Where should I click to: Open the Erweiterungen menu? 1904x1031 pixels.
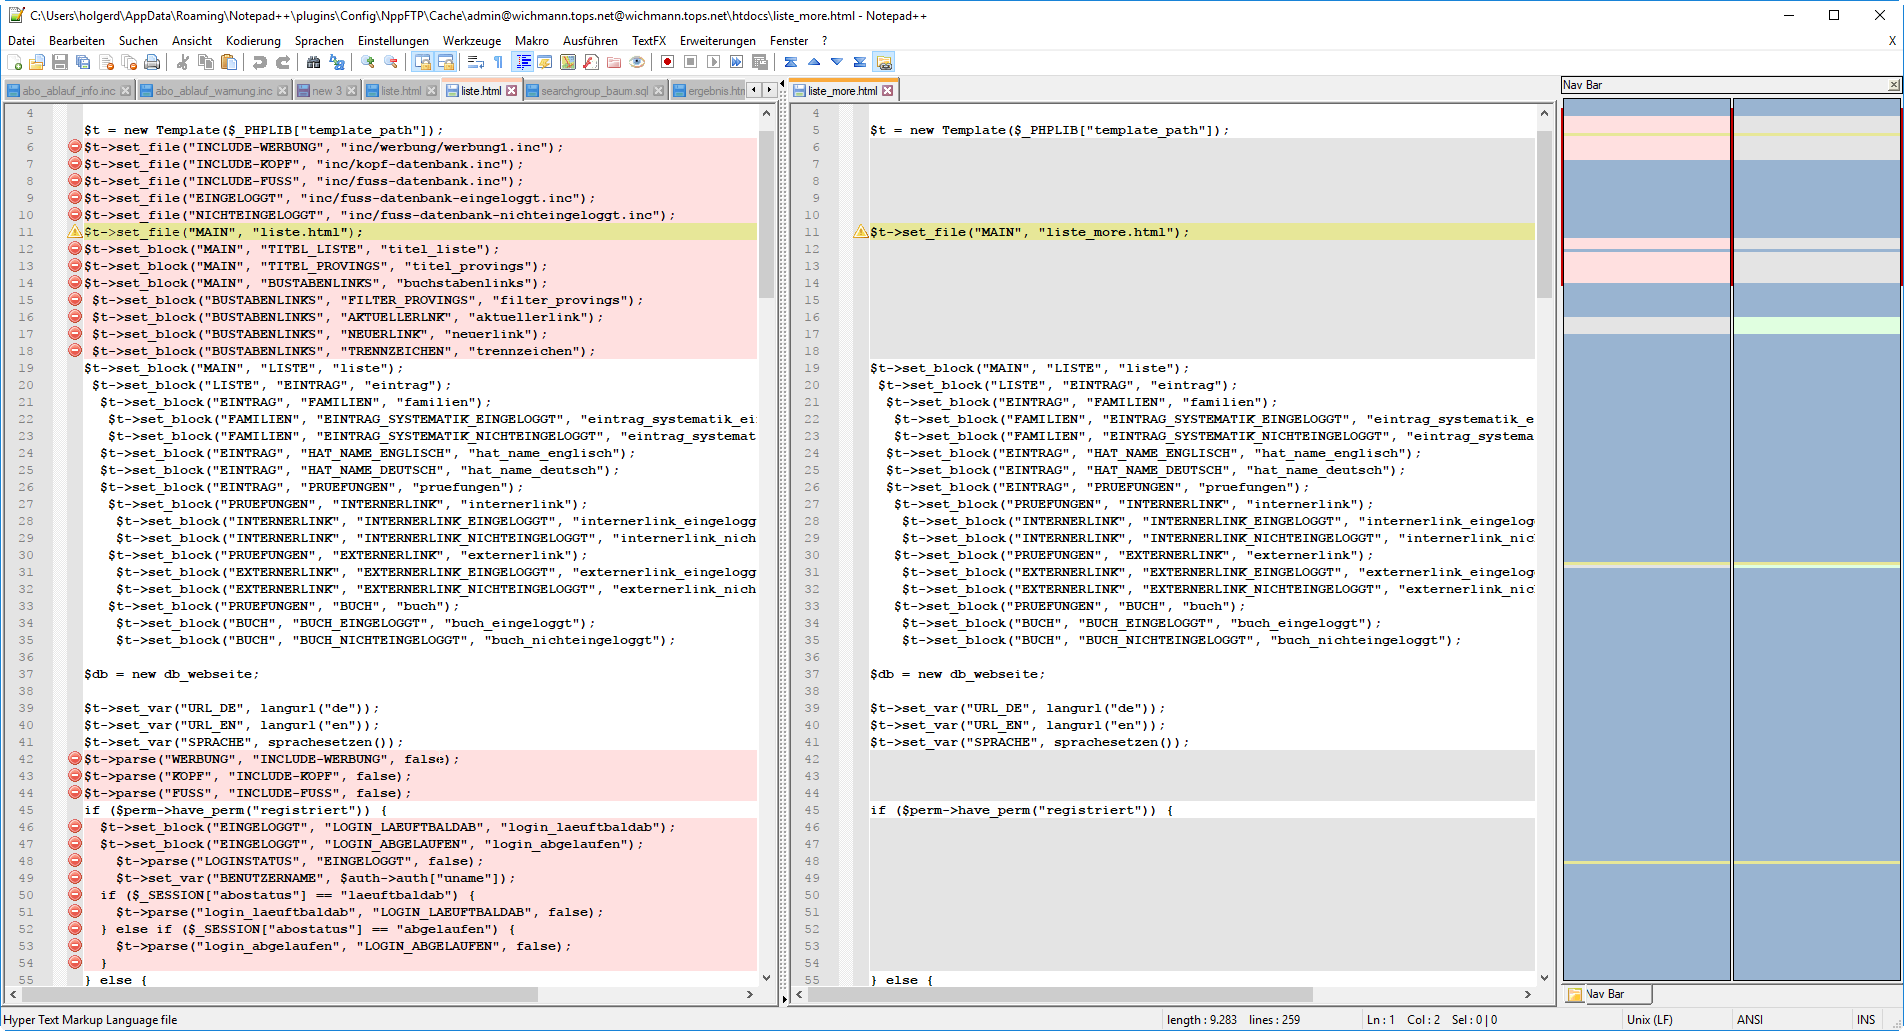(x=717, y=41)
